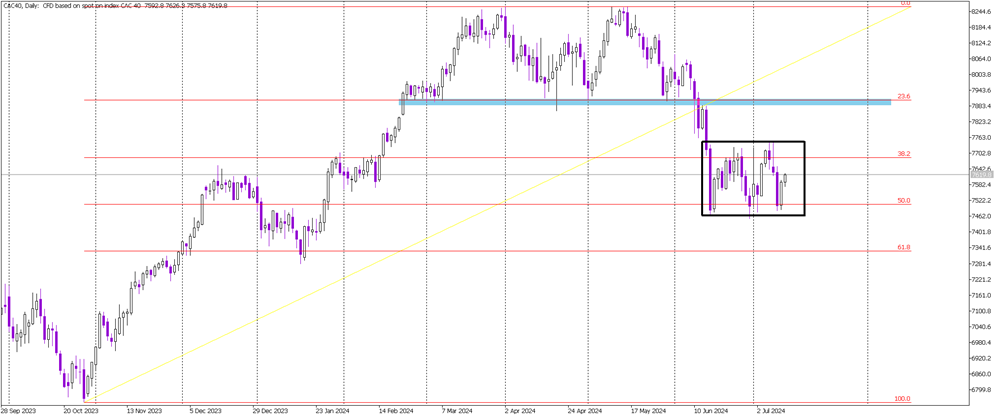The height and width of the screenshot is (417, 1000).
Task: Click the 7582.4 price axis label
Action: (980, 185)
